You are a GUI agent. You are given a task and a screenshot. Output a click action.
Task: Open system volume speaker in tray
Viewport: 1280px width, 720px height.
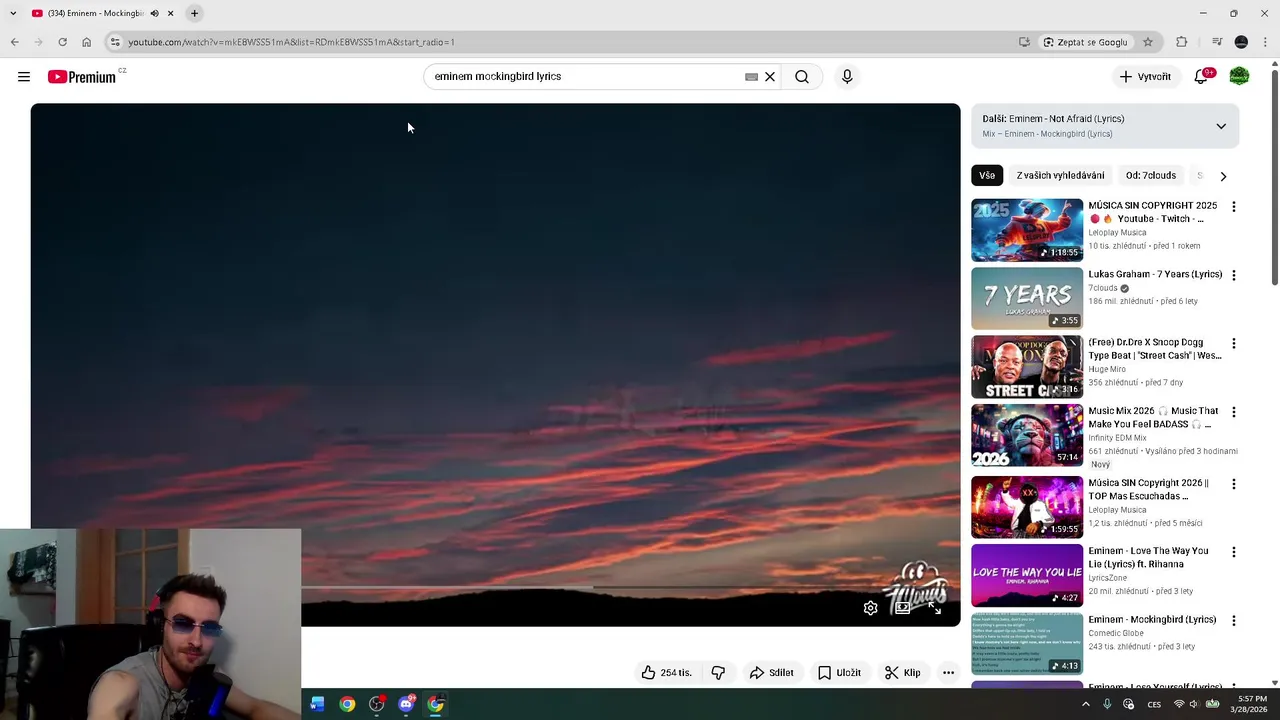tap(1195, 704)
